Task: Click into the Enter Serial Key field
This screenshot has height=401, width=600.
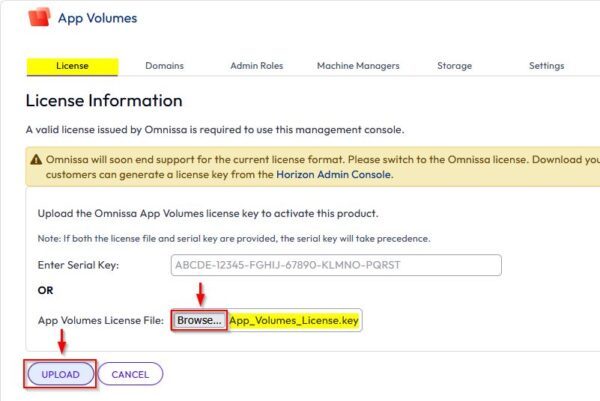Action: click(x=336, y=265)
